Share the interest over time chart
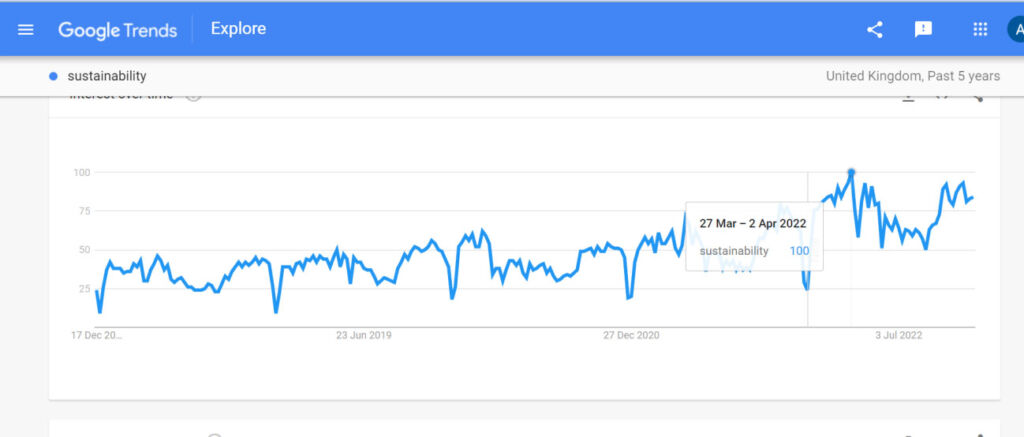Image resolution: width=1024 pixels, height=437 pixels. point(976,96)
